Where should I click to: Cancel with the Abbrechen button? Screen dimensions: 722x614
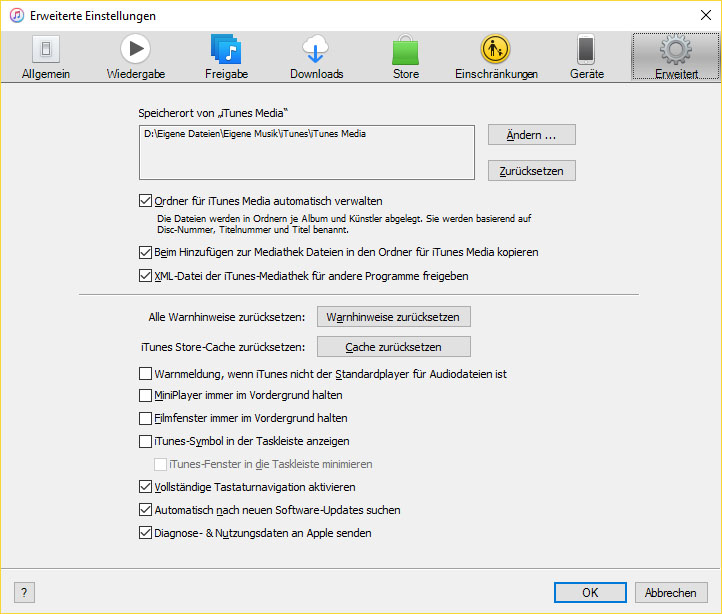(x=671, y=592)
